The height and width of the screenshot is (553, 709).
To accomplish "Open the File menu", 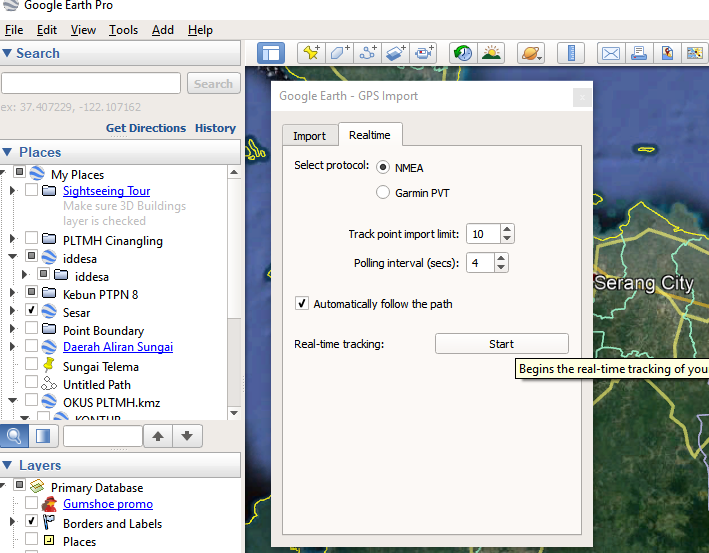I will point(14,30).
